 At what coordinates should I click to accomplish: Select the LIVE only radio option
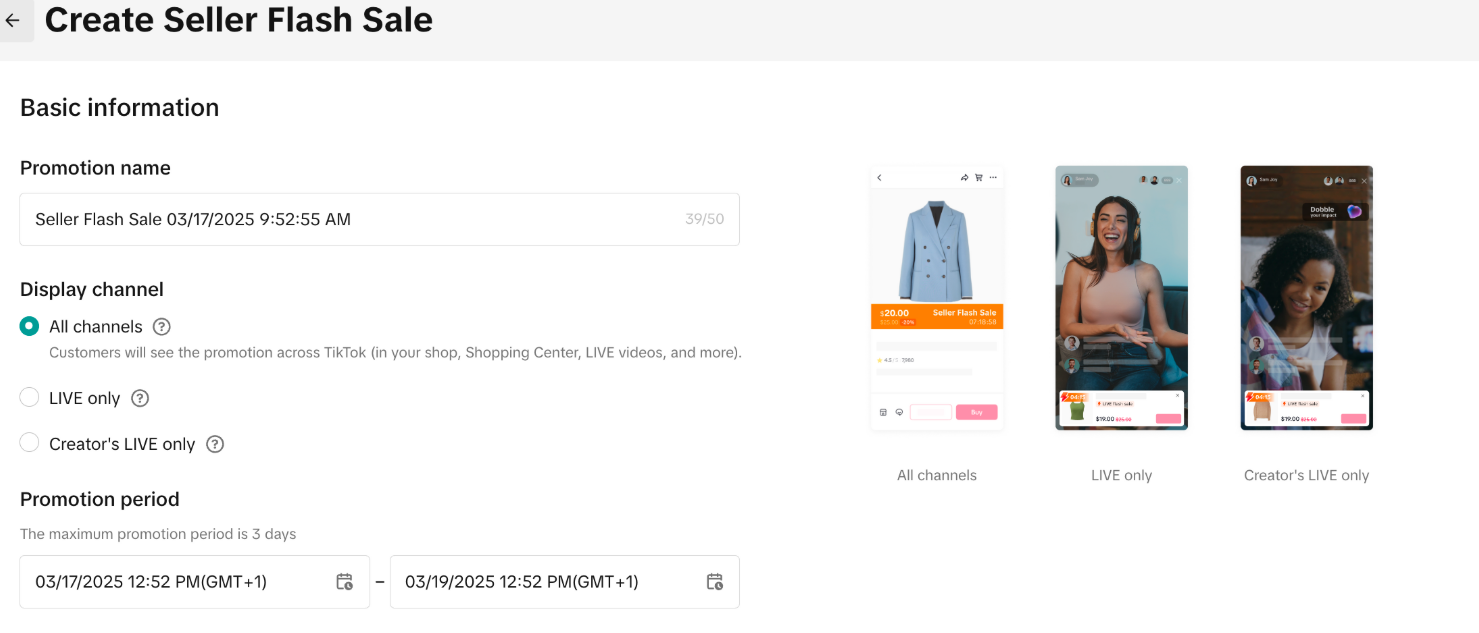pos(30,398)
